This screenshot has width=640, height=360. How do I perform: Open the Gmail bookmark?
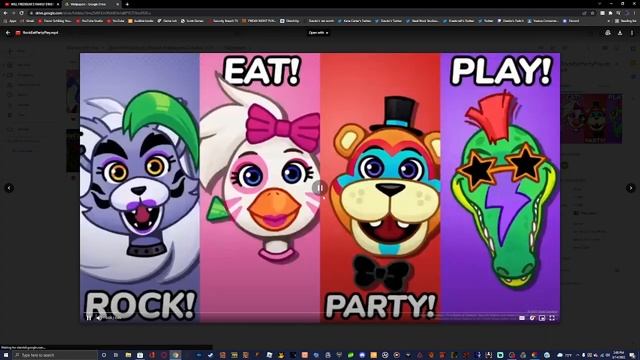tap(28, 20)
